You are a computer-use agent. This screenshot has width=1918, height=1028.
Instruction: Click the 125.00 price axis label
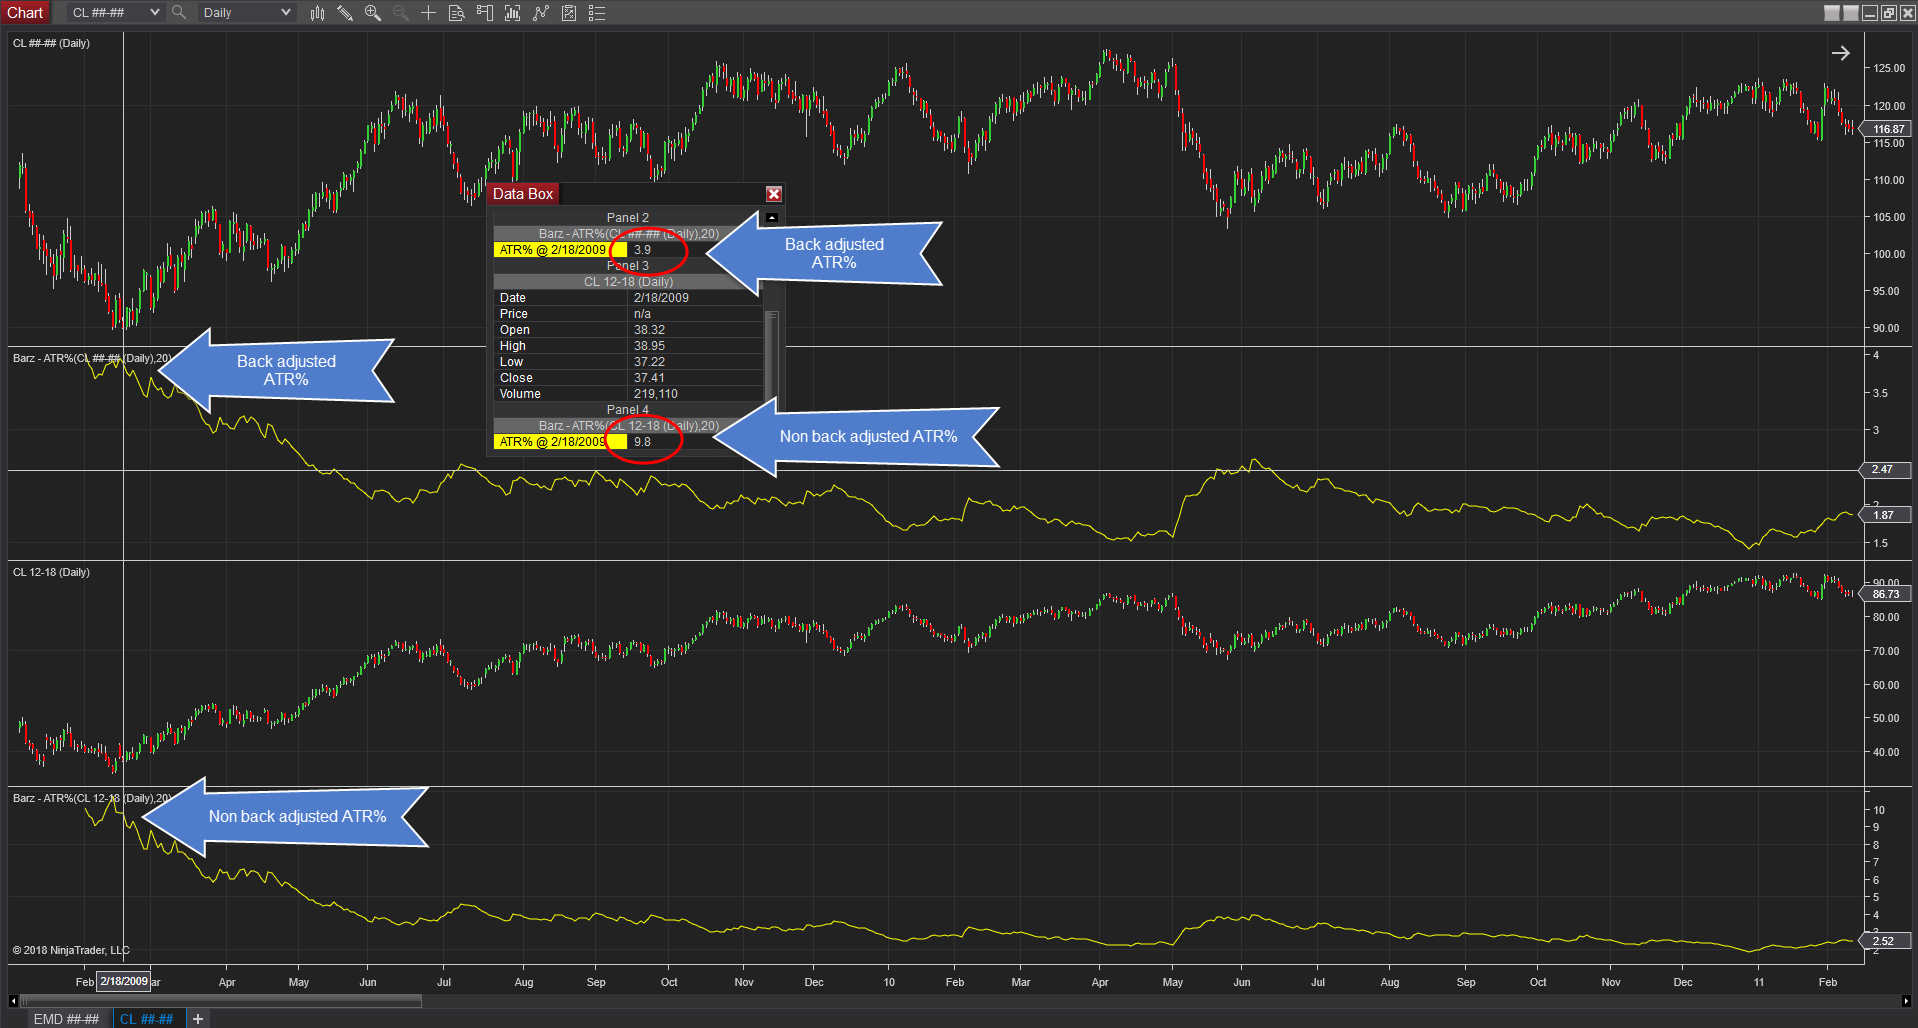(1889, 68)
